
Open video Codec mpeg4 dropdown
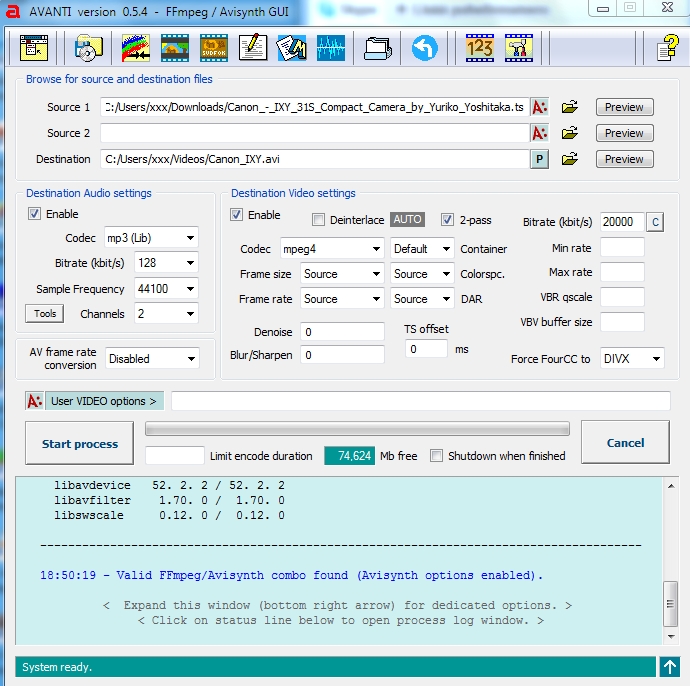(x=332, y=249)
